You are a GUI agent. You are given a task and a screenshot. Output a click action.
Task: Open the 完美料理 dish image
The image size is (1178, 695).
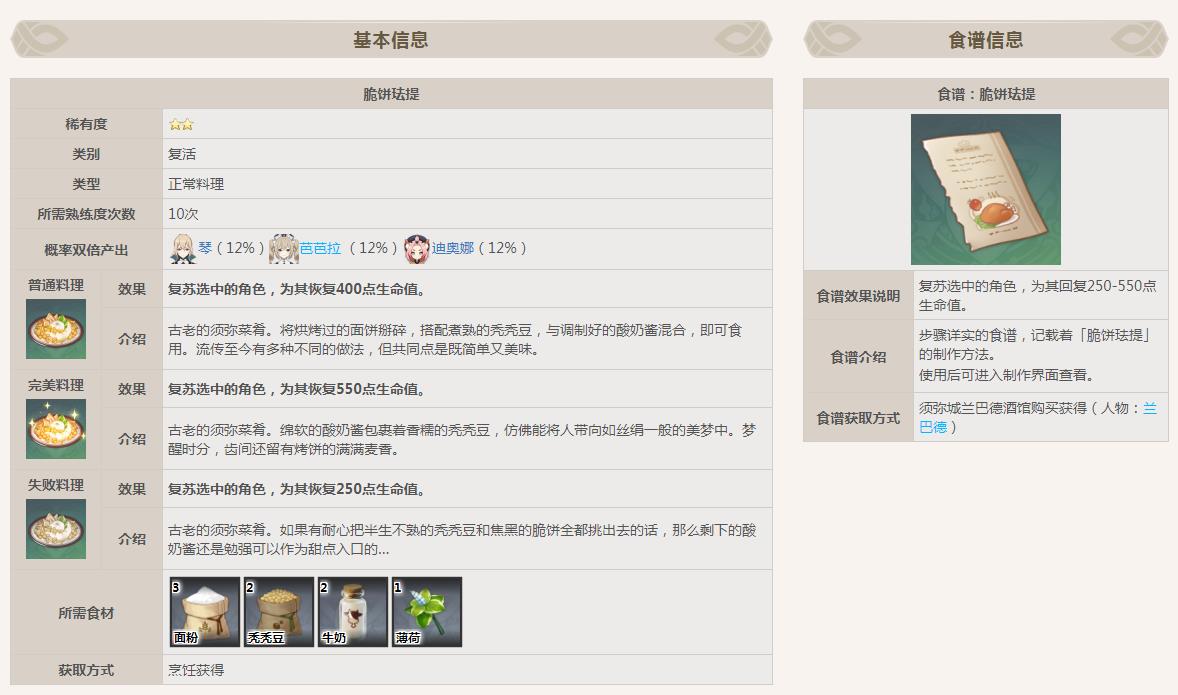(x=56, y=429)
